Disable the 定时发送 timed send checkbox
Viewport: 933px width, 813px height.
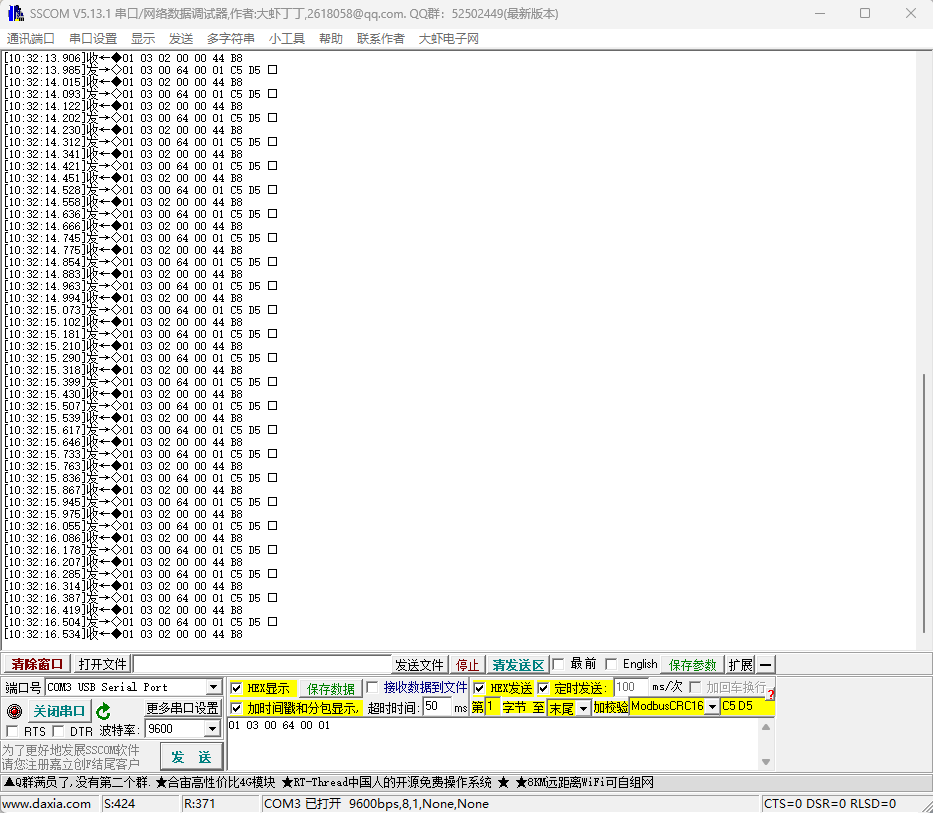(x=543, y=688)
